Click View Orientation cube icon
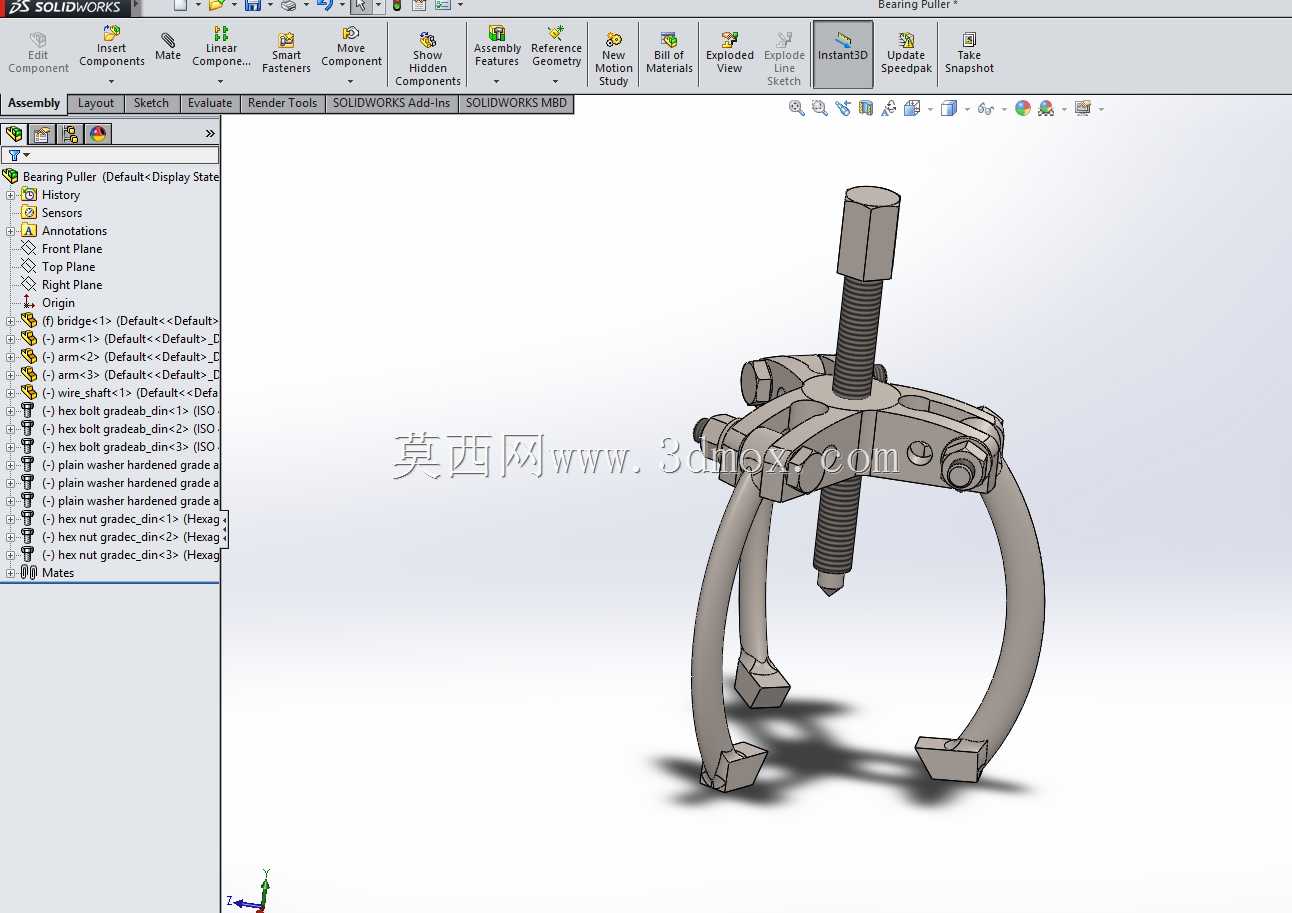This screenshot has width=1292, height=913. point(912,108)
